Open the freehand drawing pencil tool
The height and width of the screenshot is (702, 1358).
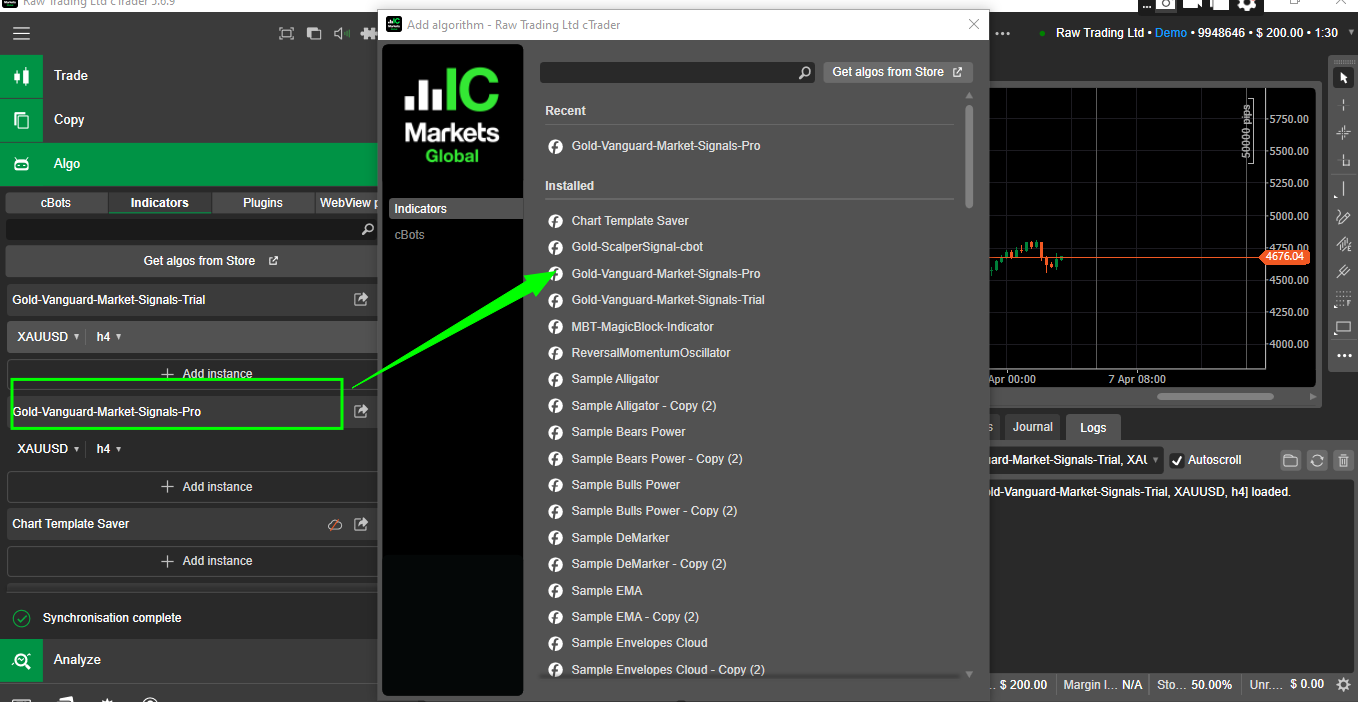(x=1343, y=216)
